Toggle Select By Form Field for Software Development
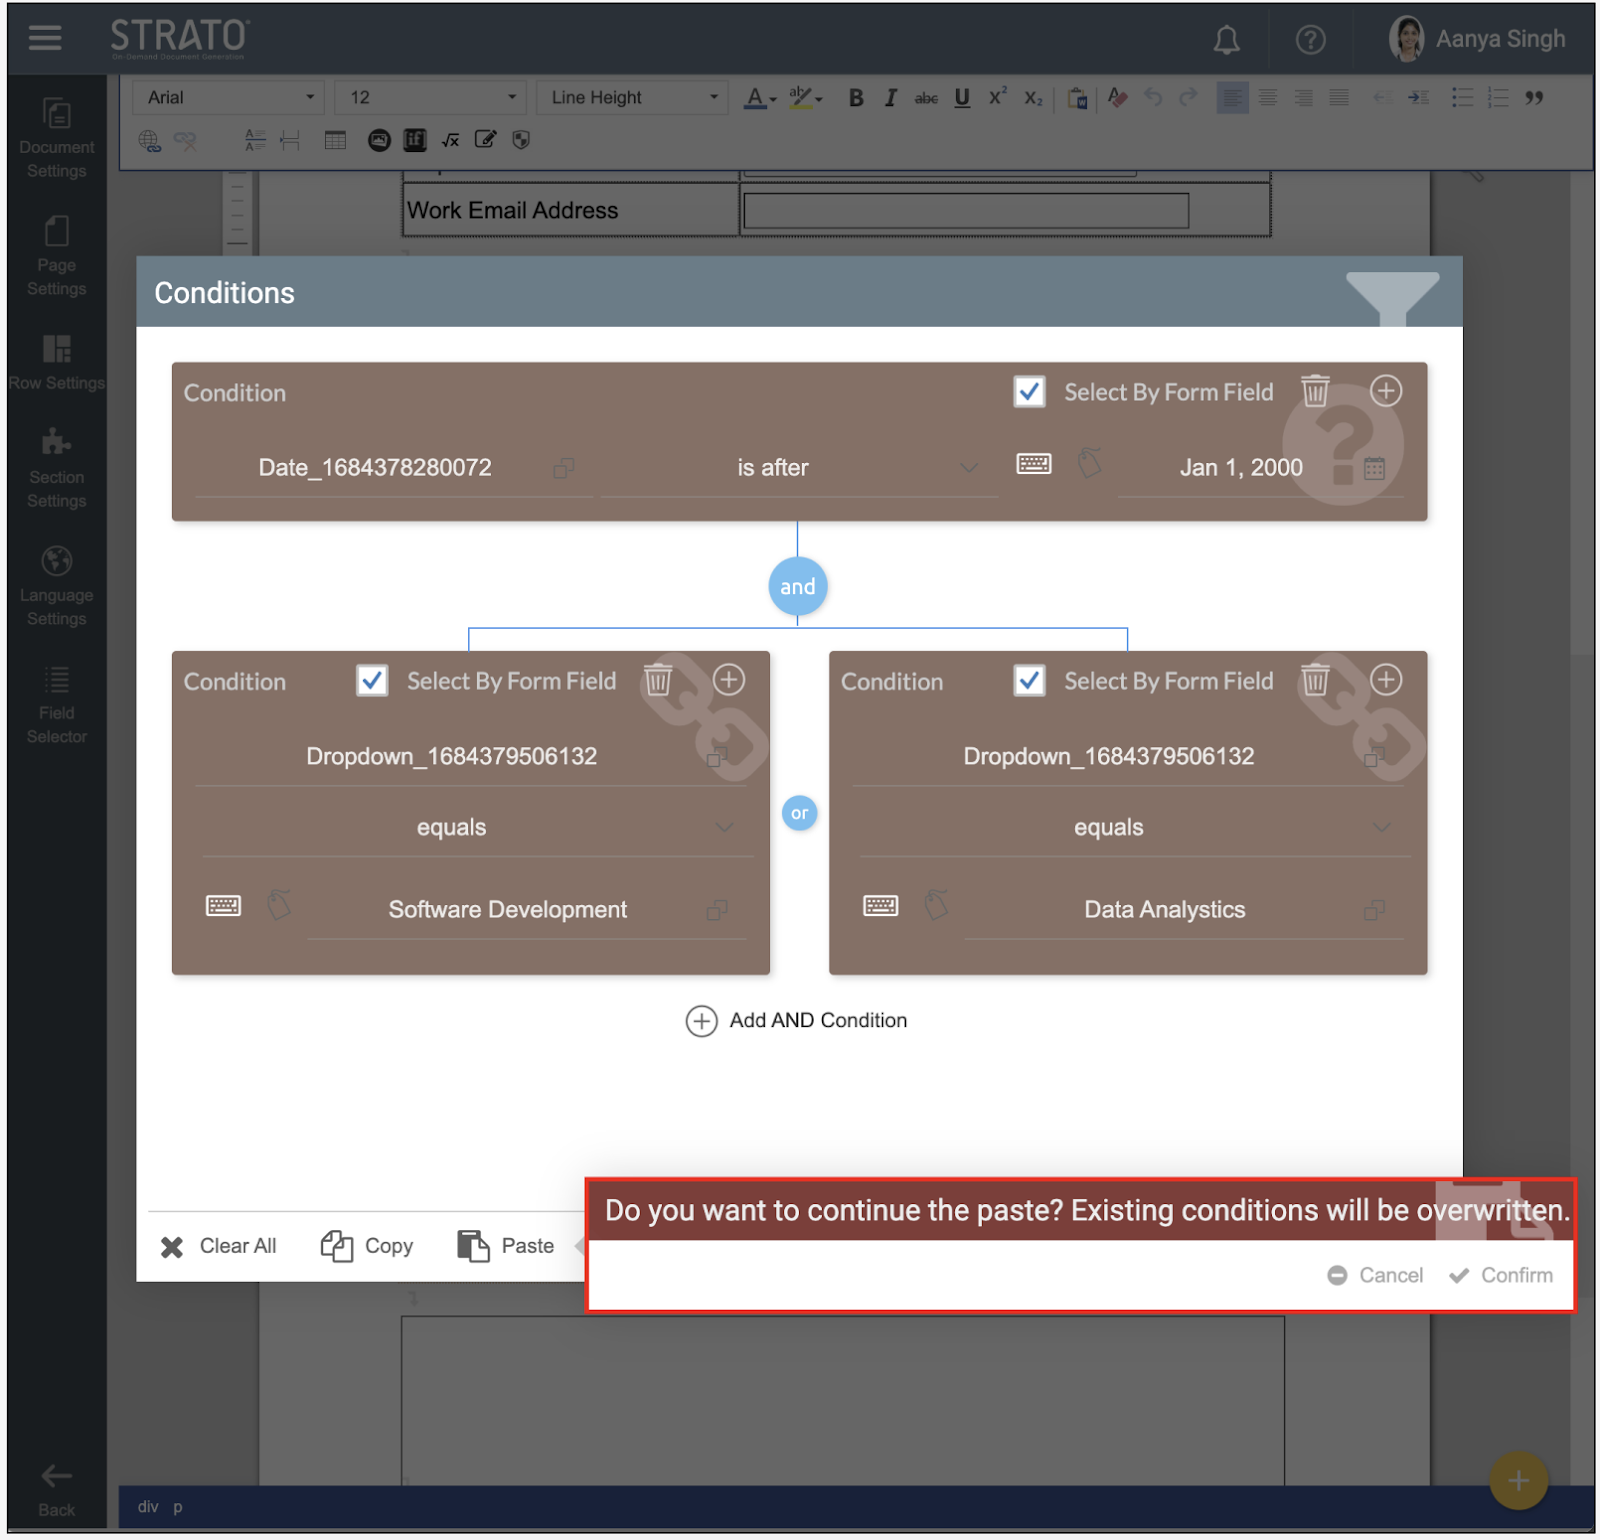Viewport: 1600px width, 1540px height. (372, 680)
